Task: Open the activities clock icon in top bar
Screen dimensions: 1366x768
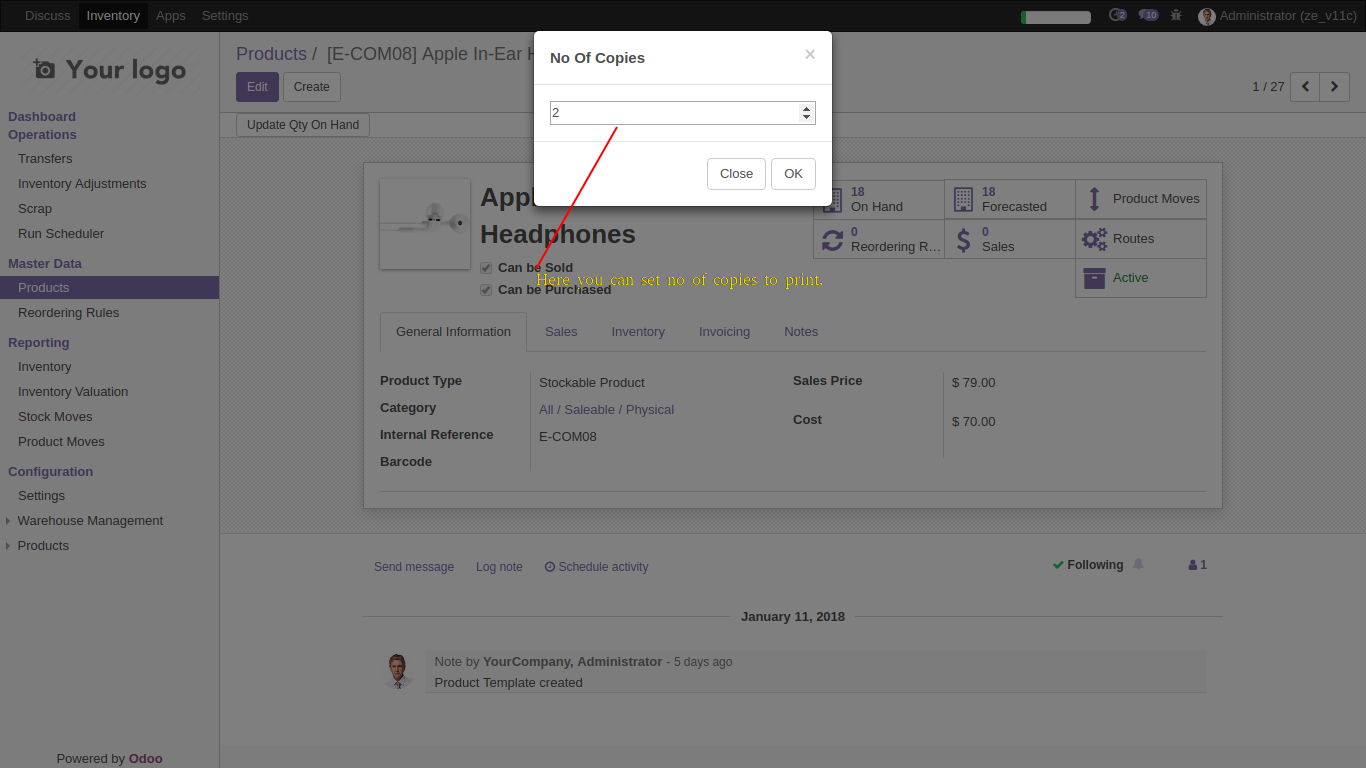Action: click(x=1117, y=15)
